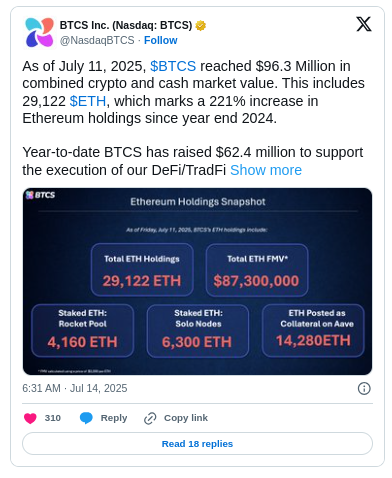Open the $BTCS cashtag link
The height and width of the screenshot is (478, 392).
point(173,66)
